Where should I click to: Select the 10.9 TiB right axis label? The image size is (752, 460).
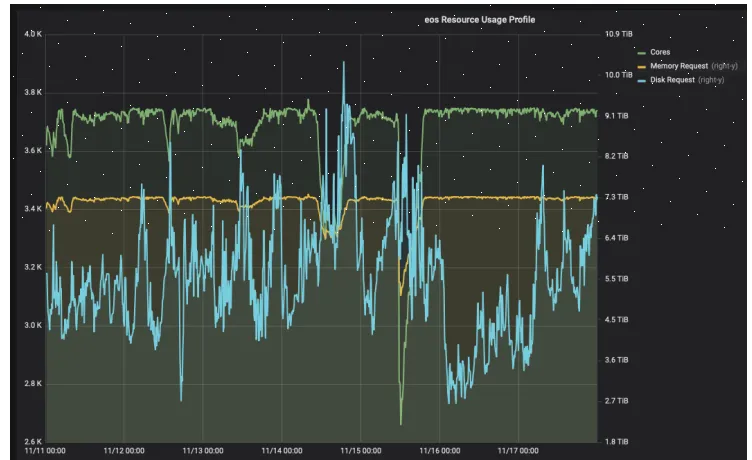(619, 34)
